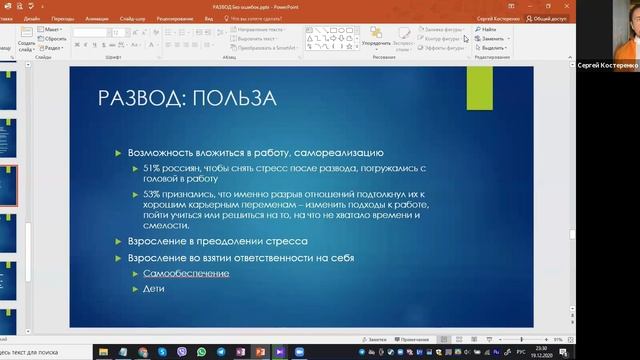
Task: Select the oval shape in the shapes gallery
Action: pyautogui.click(x=342, y=30)
